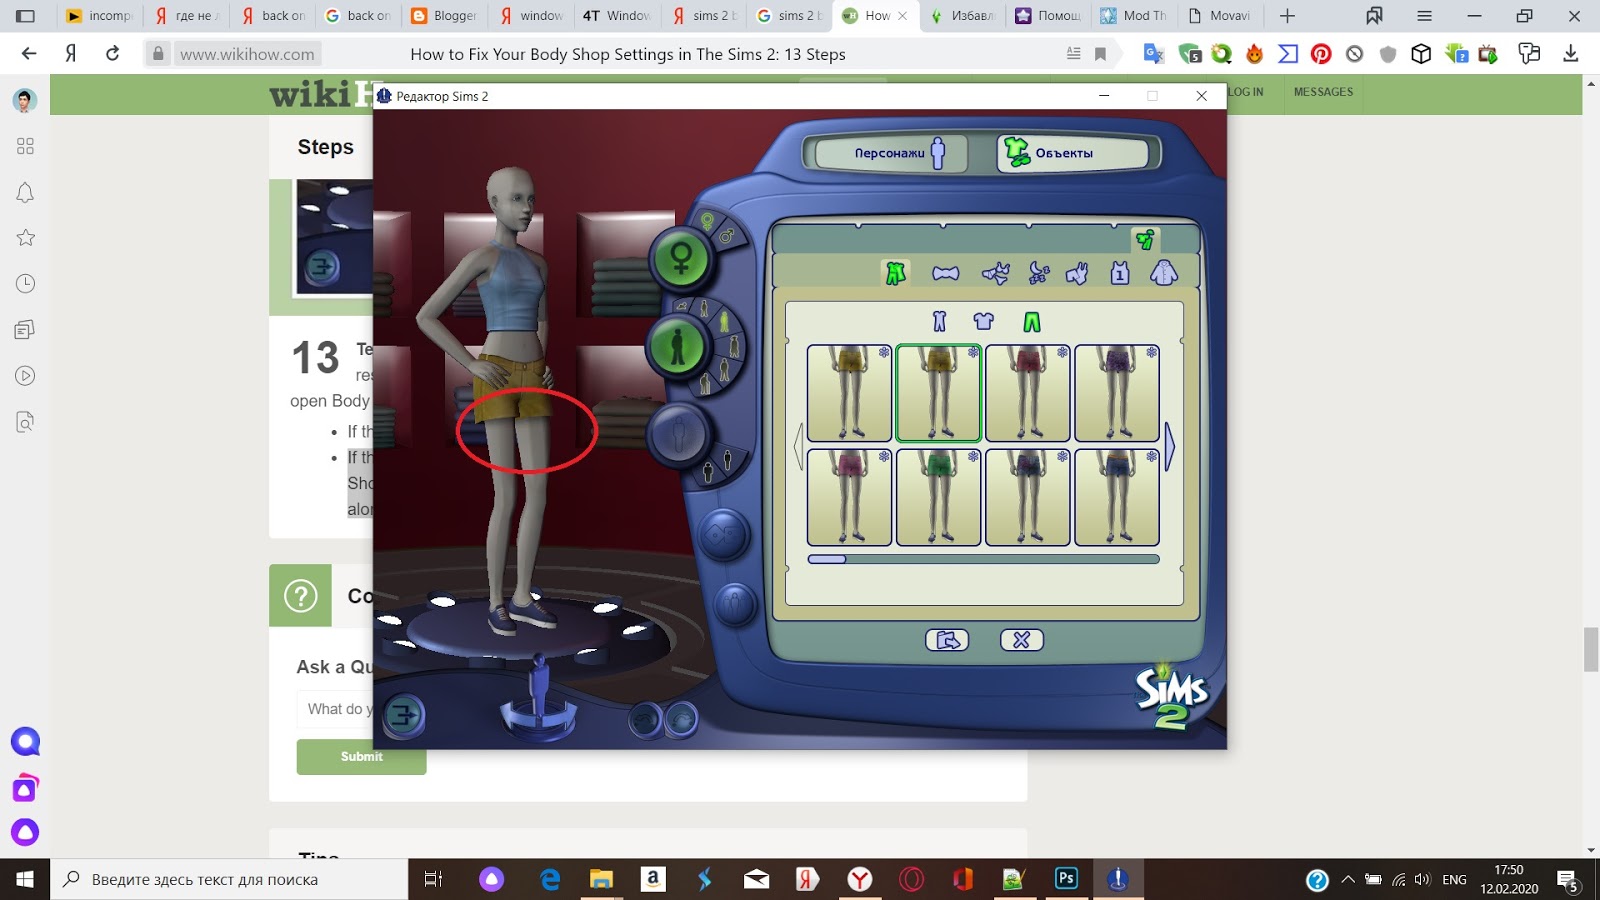1600x900 pixels.
Task: Show tops shirt subcategory
Action: [984, 321]
